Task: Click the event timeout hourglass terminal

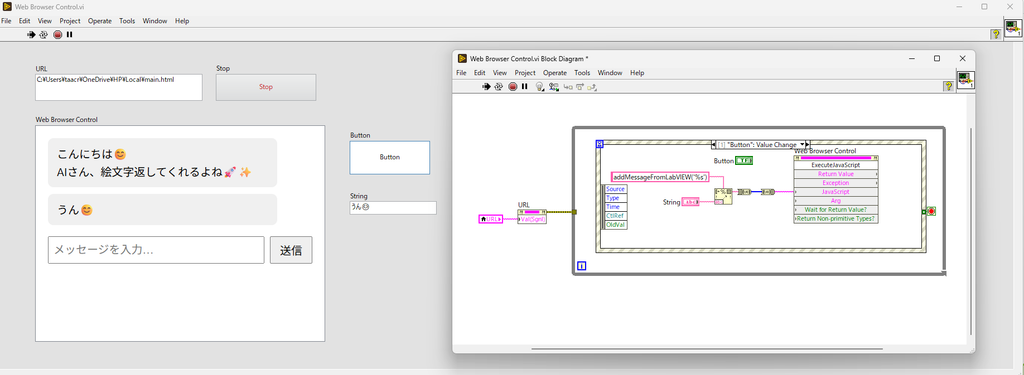Action: pyautogui.click(x=600, y=144)
